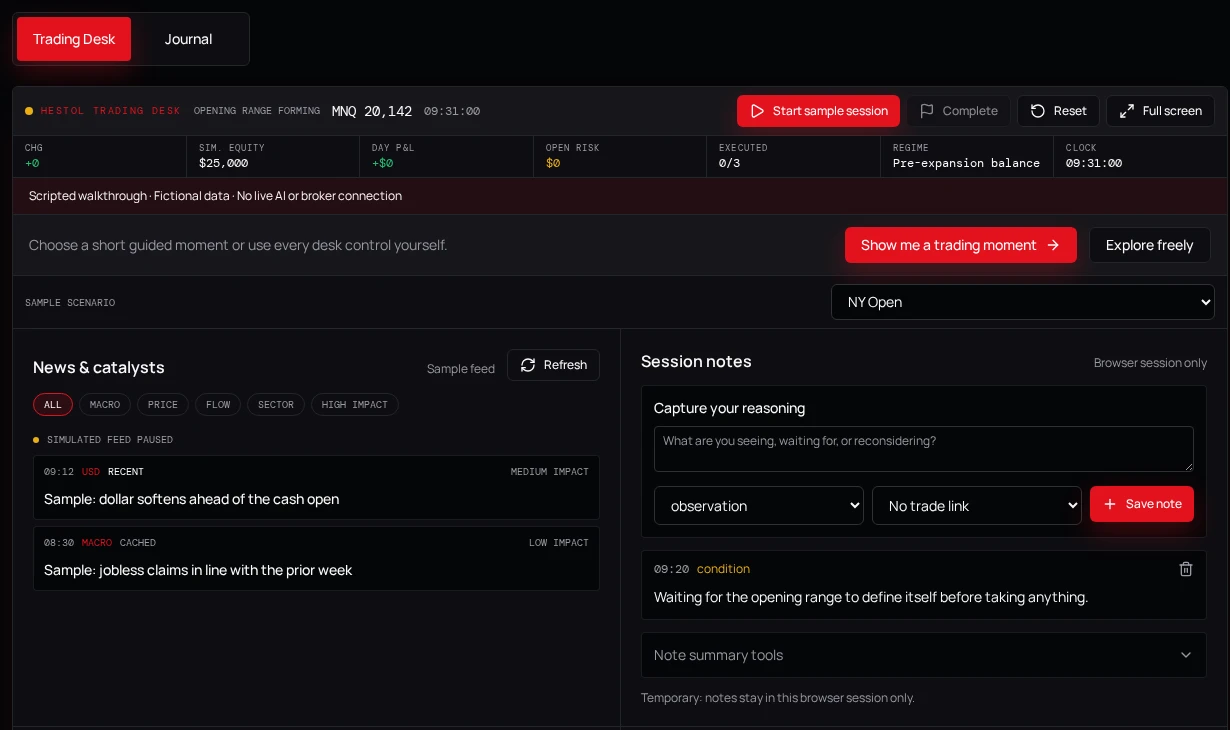Image resolution: width=1230 pixels, height=730 pixels.
Task: Click the play icon in Start sample session
Action: (x=757, y=111)
